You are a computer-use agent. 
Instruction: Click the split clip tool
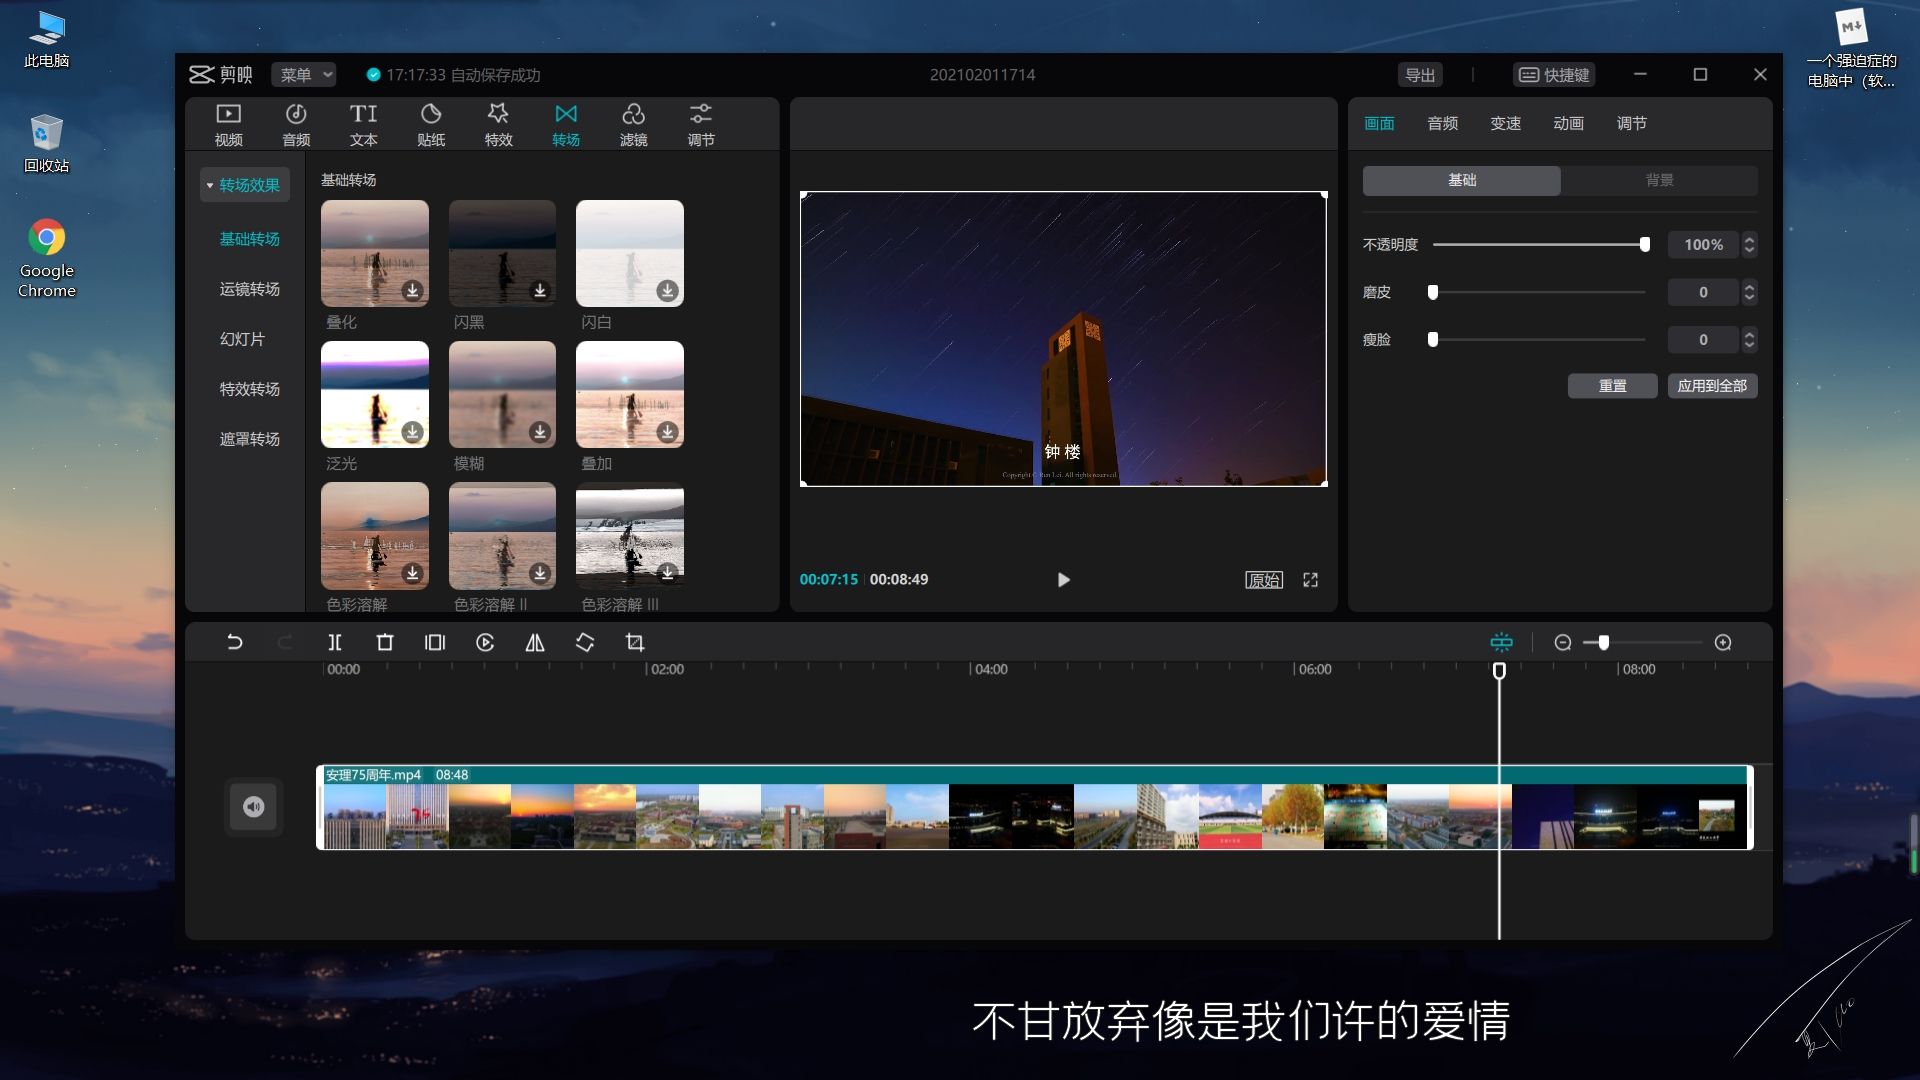[335, 642]
